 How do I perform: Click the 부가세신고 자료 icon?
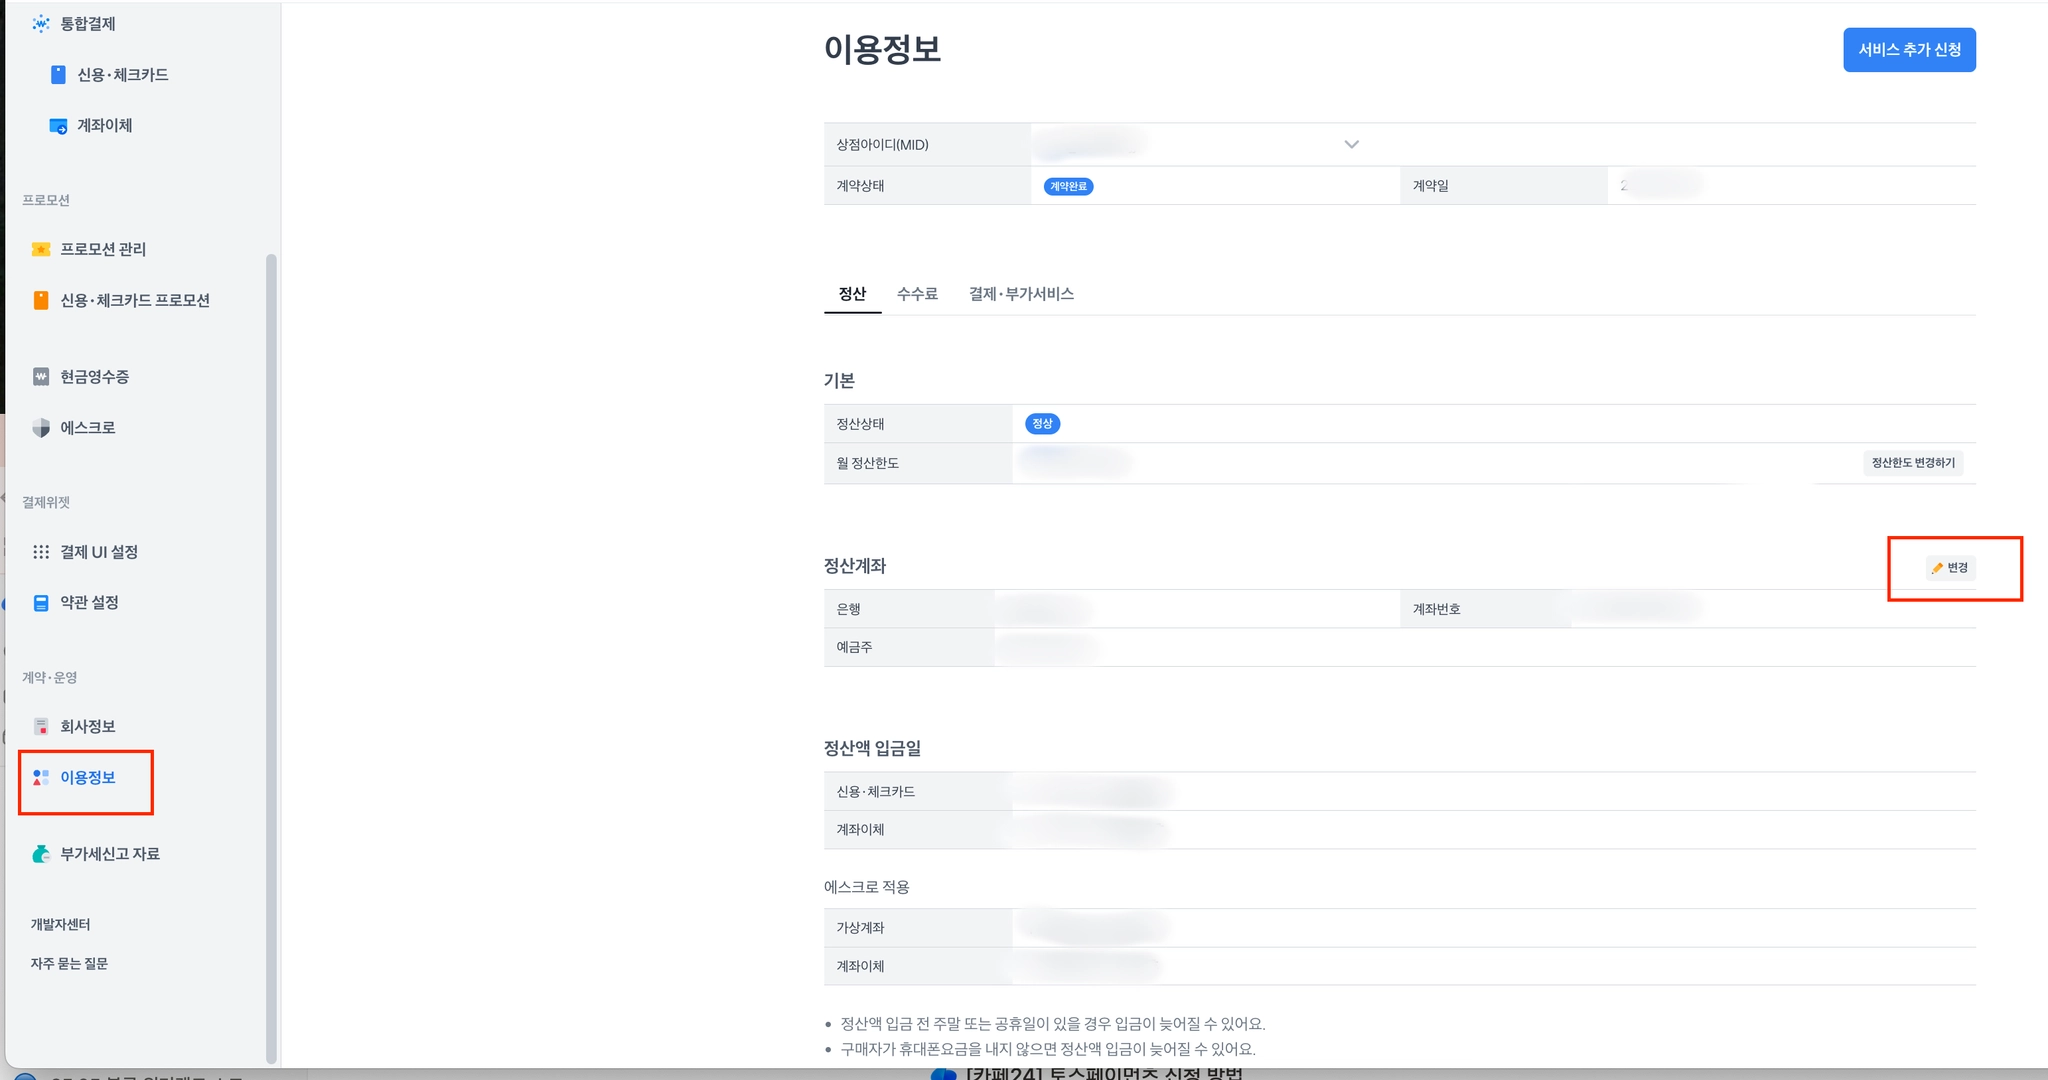[41, 854]
